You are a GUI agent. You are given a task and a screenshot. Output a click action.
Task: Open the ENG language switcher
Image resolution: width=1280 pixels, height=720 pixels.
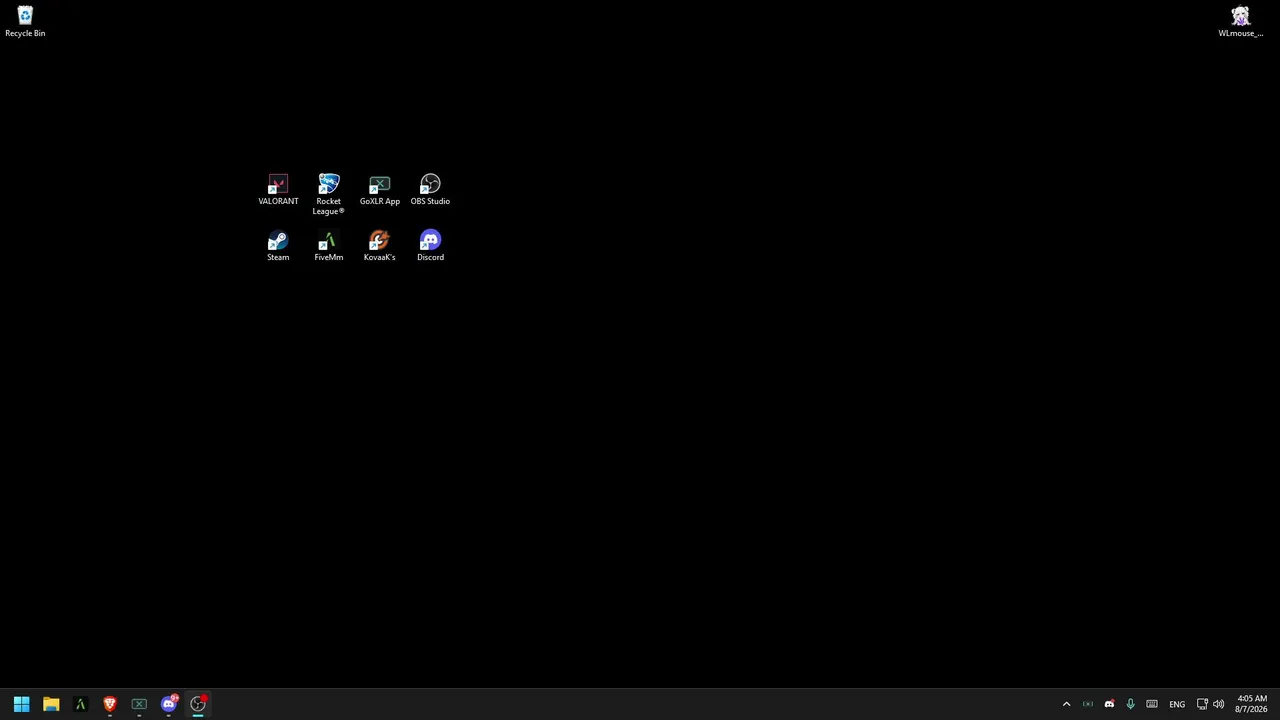point(1177,704)
